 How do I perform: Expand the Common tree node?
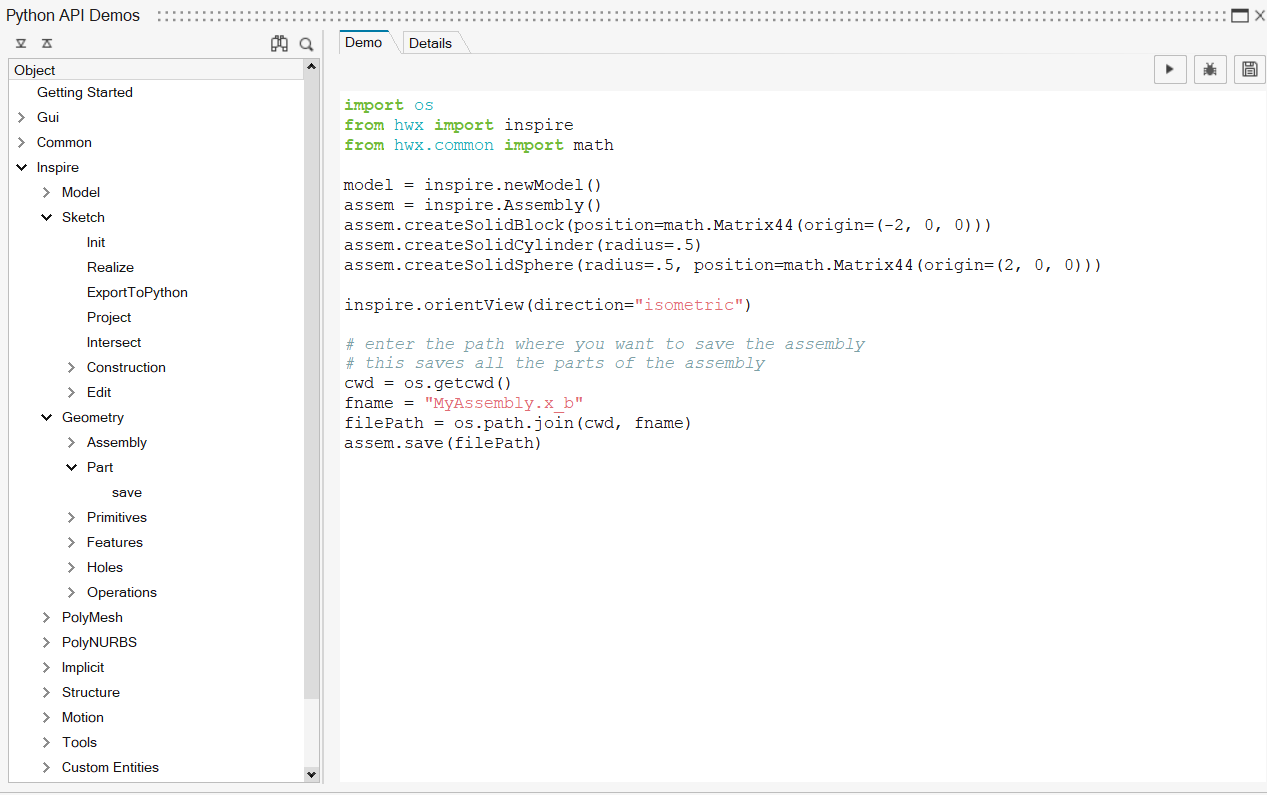22,142
